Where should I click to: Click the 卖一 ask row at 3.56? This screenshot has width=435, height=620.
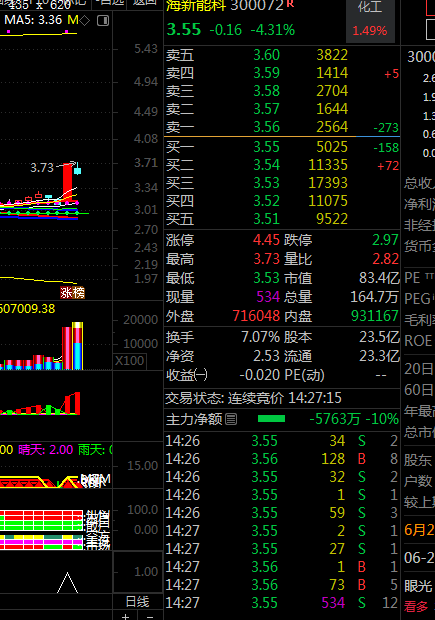tap(282, 127)
